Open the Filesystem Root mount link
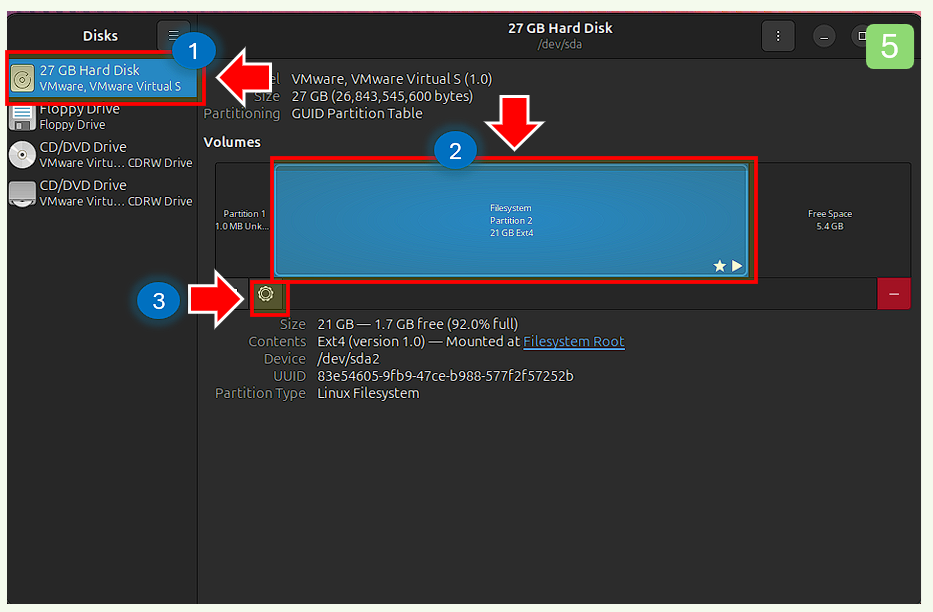933x612 pixels. [x=574, y=341]
